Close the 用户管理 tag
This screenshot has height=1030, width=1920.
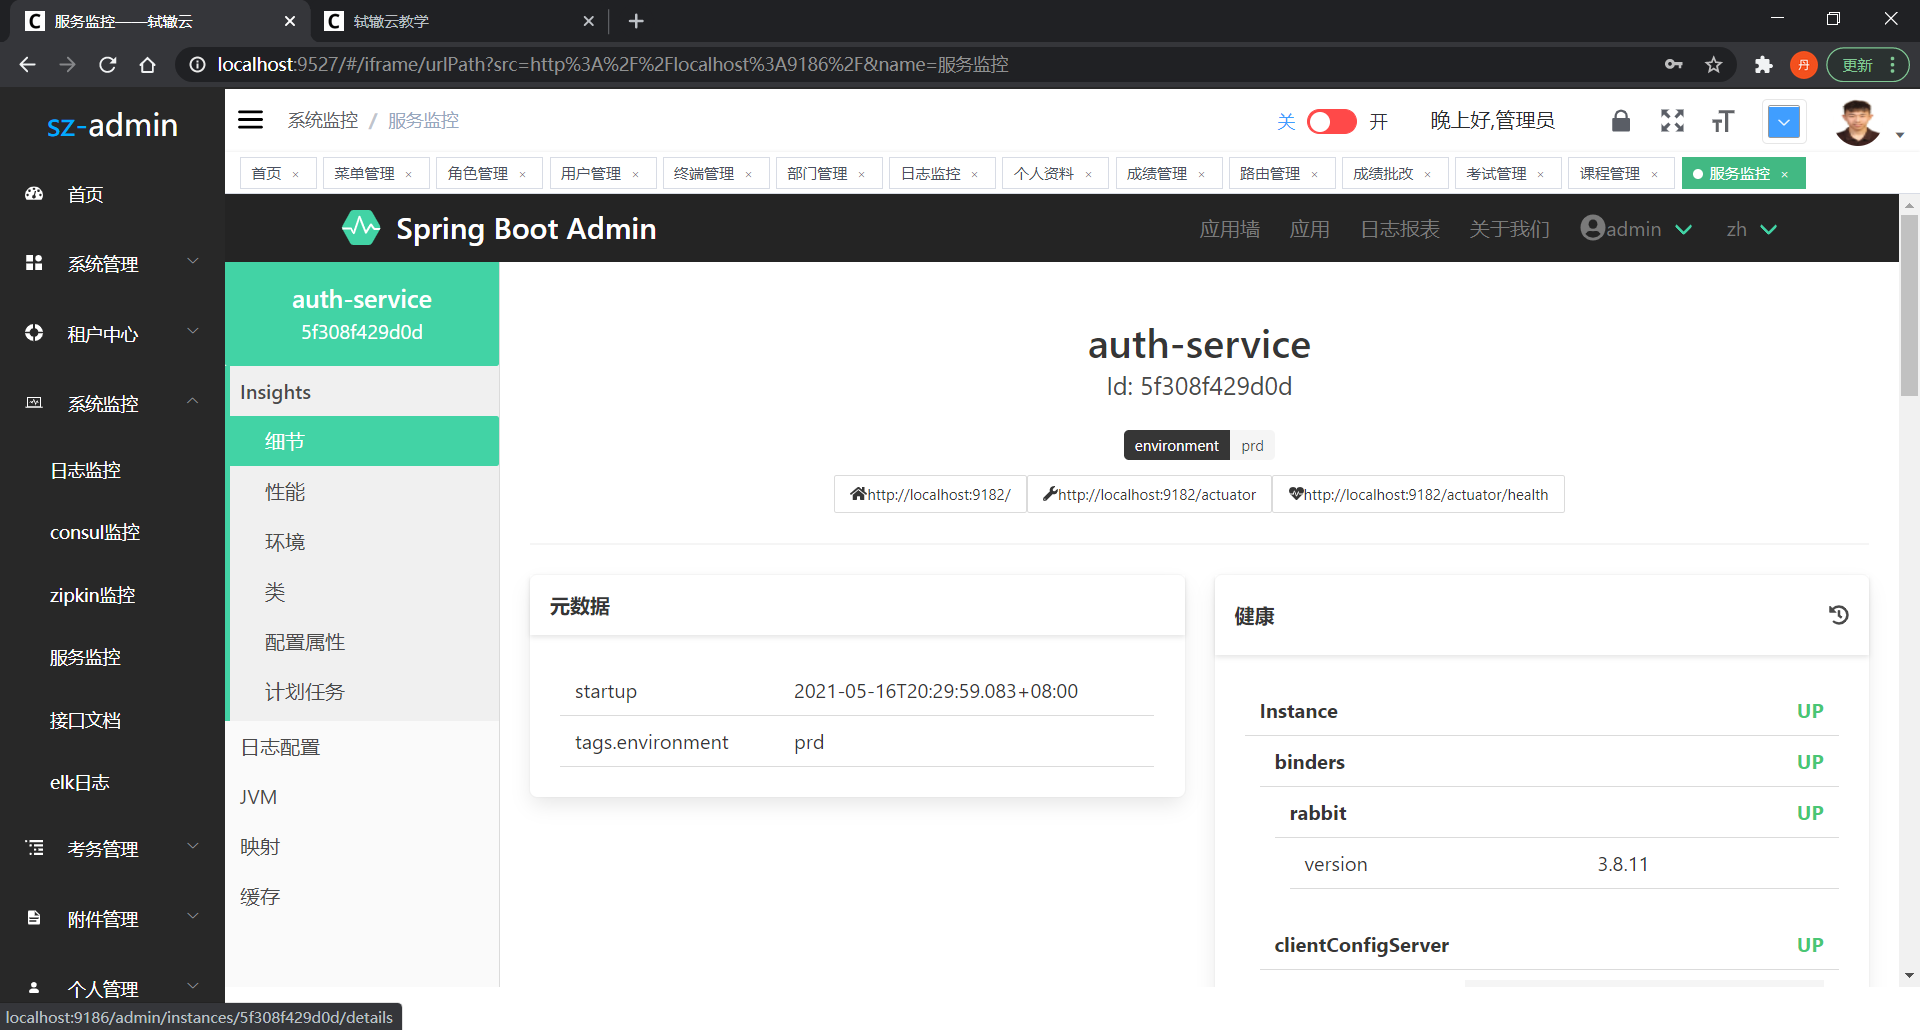(x=635, y=174)
